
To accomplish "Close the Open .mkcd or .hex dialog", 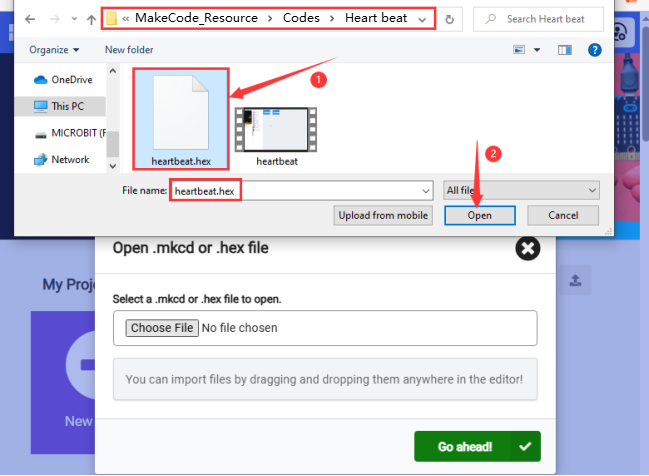I will coord(528,248).
